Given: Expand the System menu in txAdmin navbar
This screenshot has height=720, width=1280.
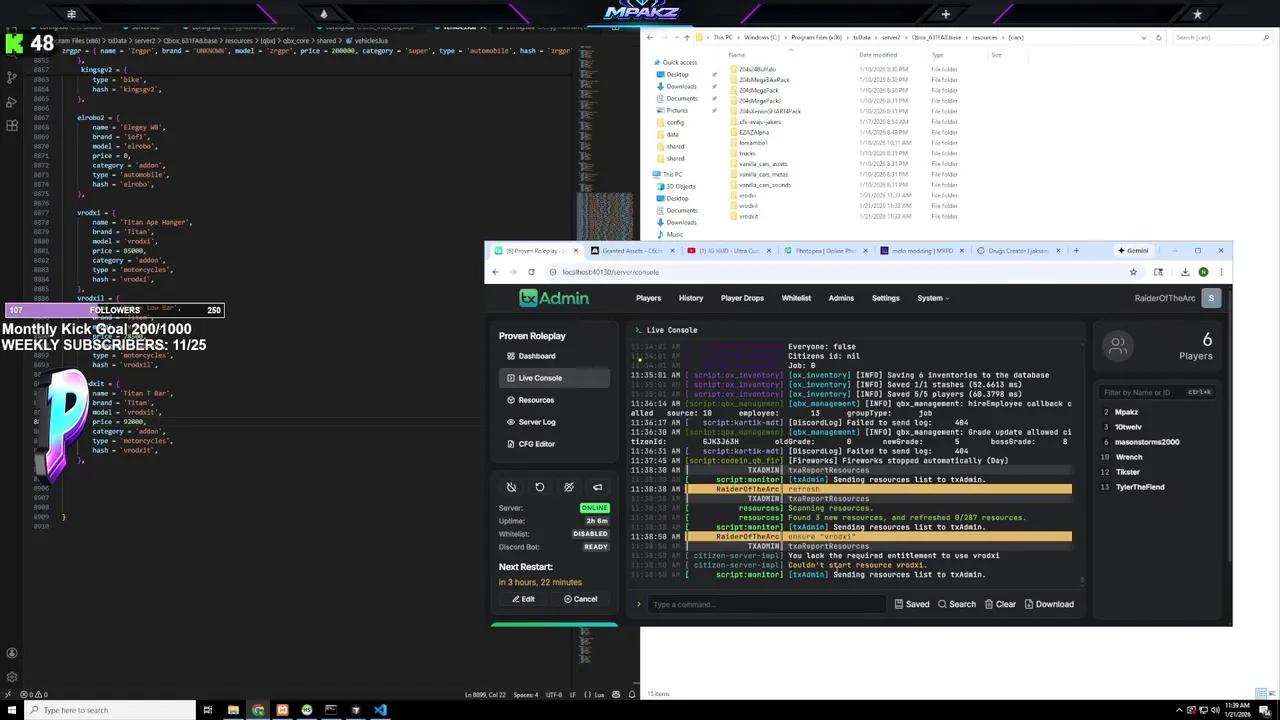Looking at the screenshot, I should click(x=932, y=298).
